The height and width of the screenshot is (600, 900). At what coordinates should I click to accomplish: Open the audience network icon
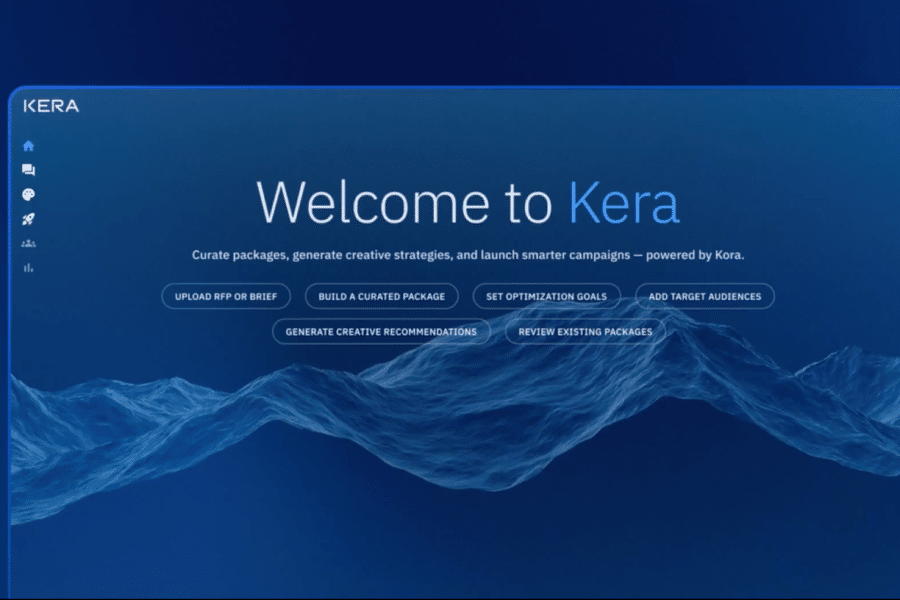(28, 243)
